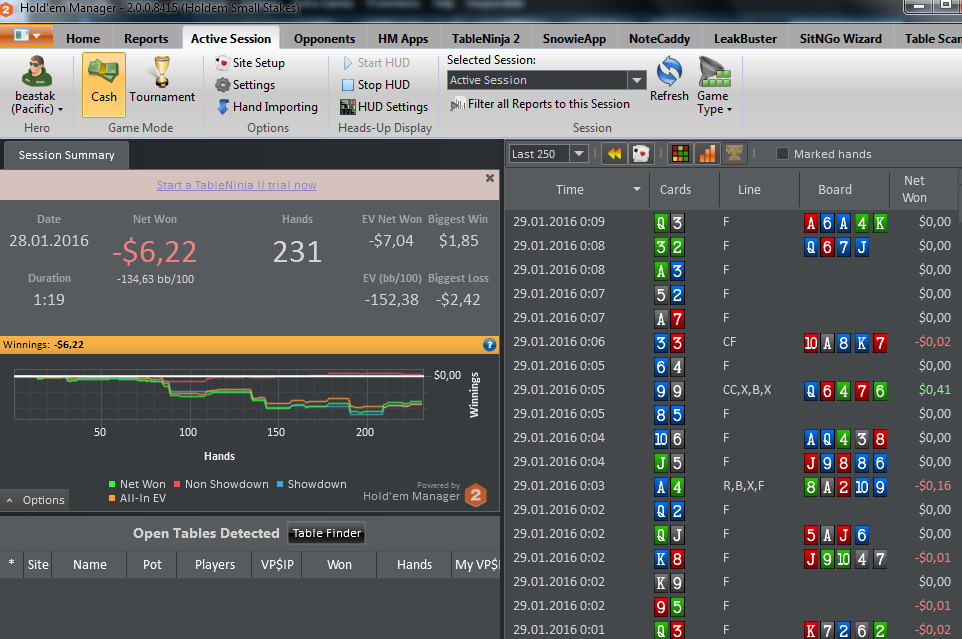Sort hands by the Board column header
The width and height of the screenshot is (962, 639).
(x=834, y=189)
